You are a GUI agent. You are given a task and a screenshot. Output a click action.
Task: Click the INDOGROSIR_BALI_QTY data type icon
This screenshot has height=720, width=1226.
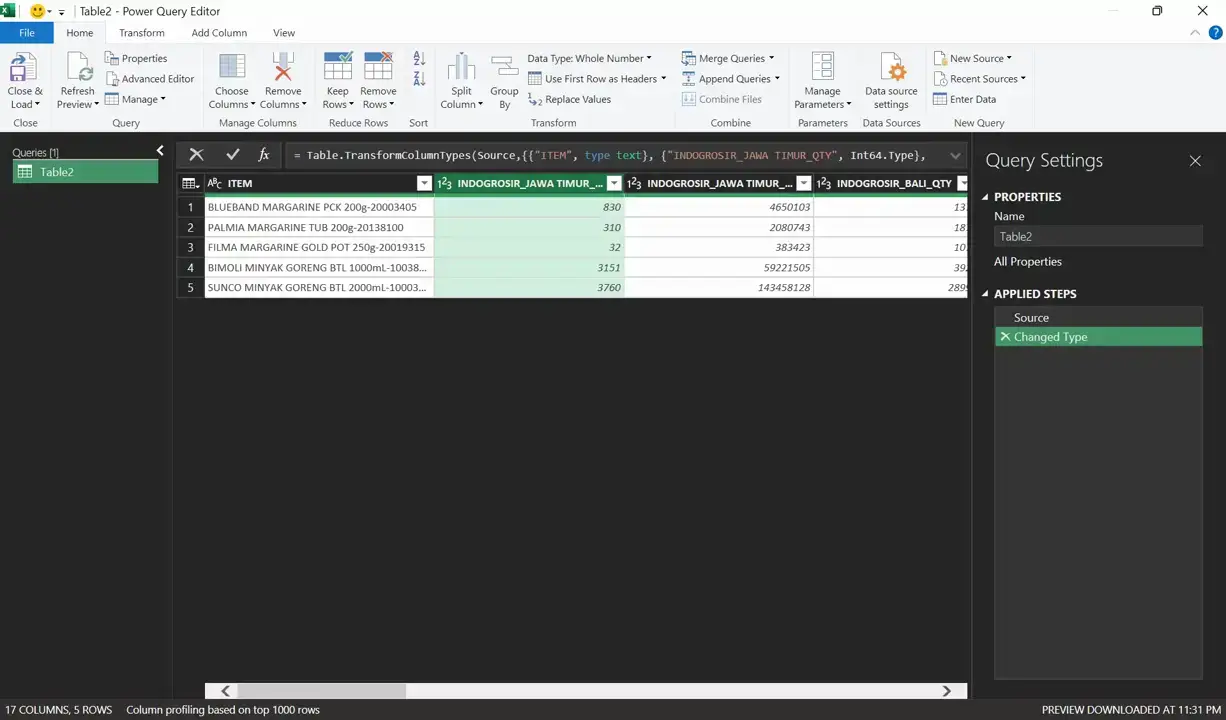[x=824, y=183]
